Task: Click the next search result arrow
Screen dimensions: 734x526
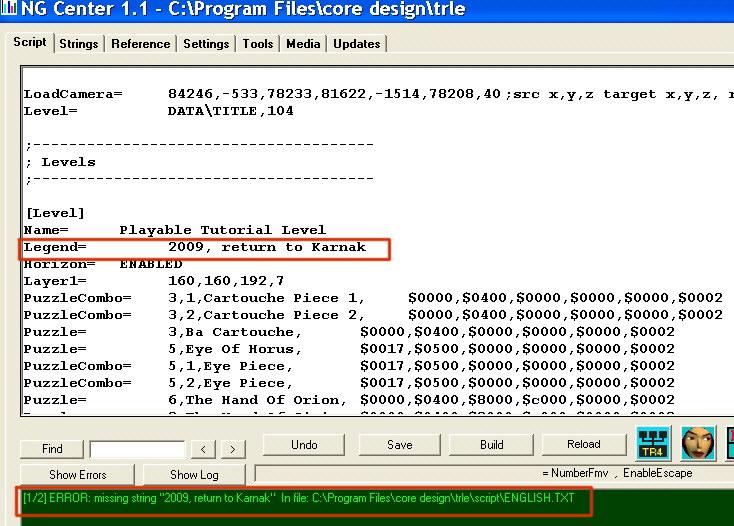Action: [x=233, y=450]
